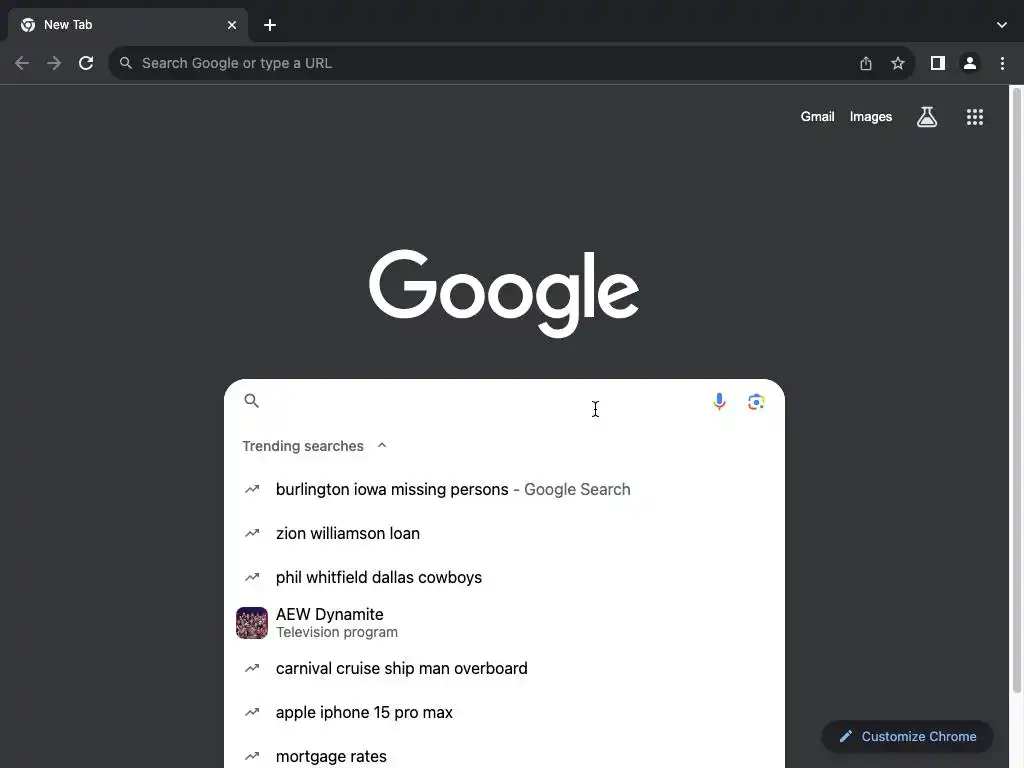This screenshot has width=1024, height=768.
Task: Start voice search with the microphone
Action: [719, 402]
